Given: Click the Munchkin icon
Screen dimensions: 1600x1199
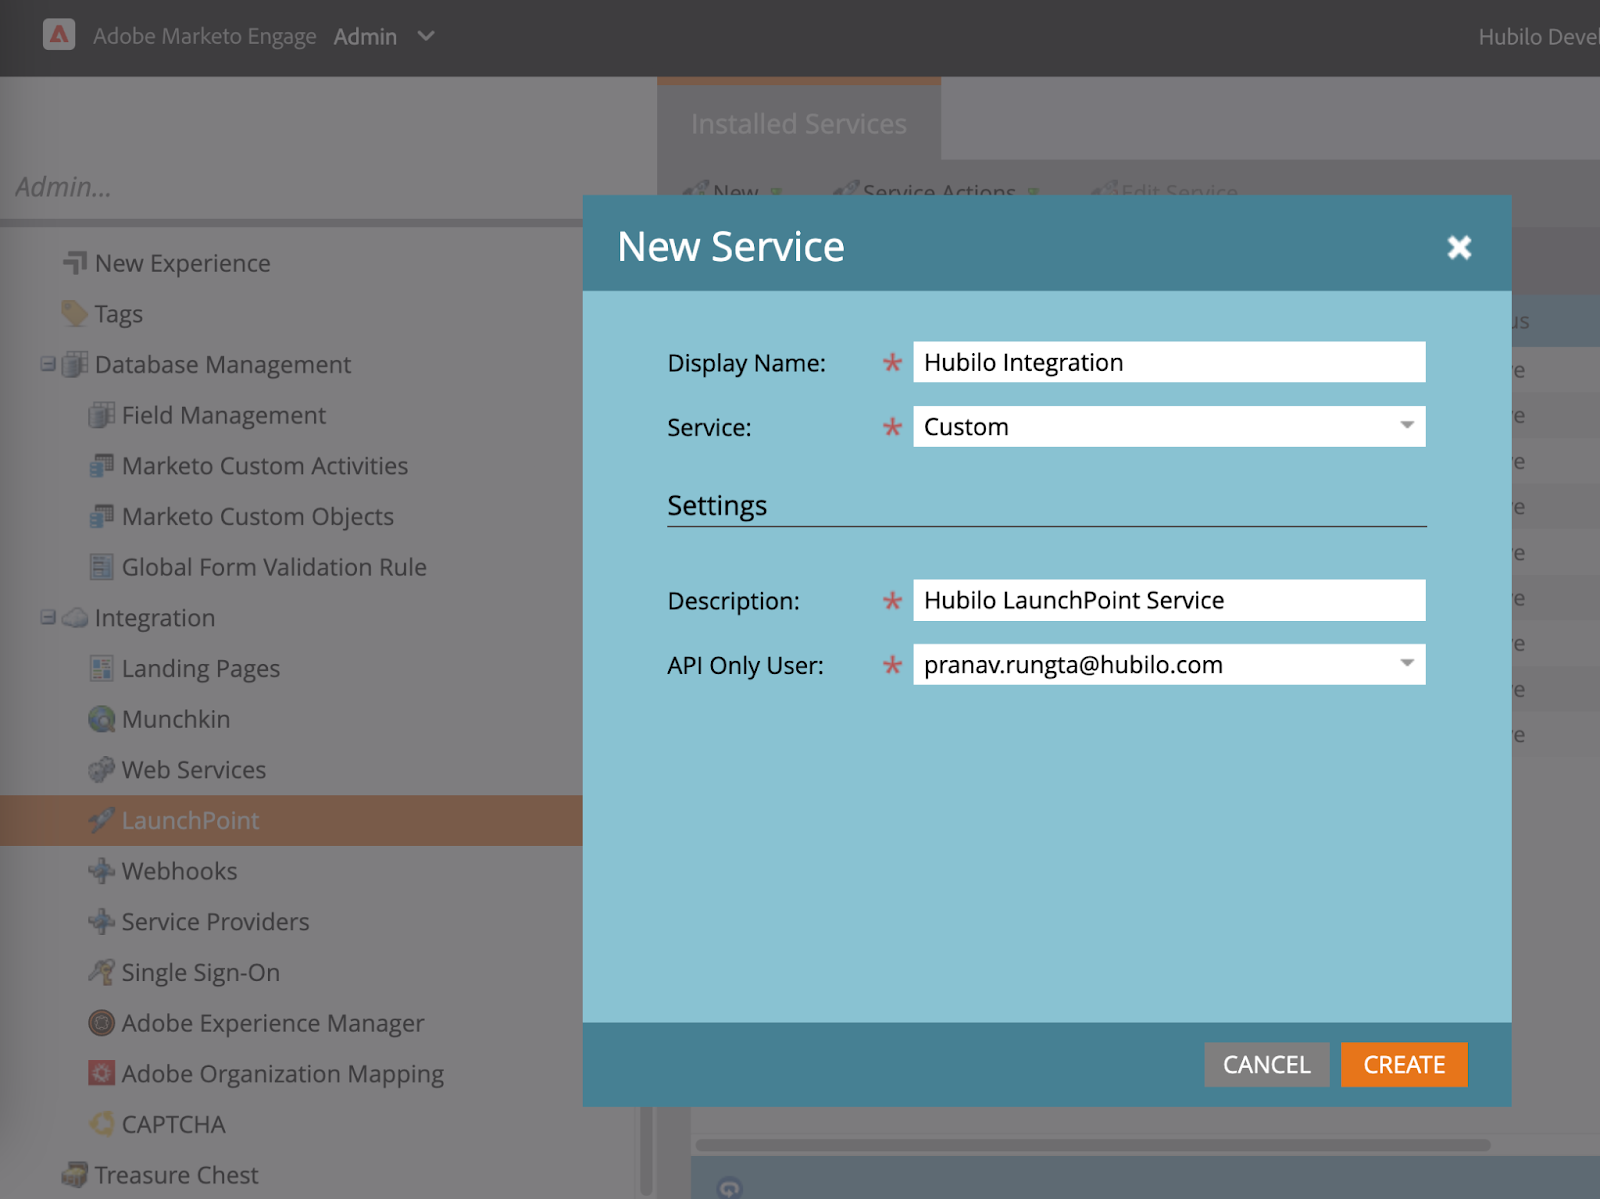Looking at the screenshot, I should pyautogui.click(x=101, y=719).
